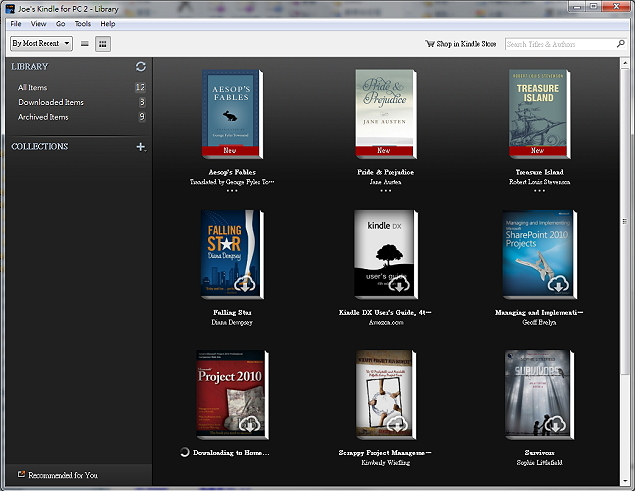
Task: Add a new collection with plus icon
Action: 141,147
